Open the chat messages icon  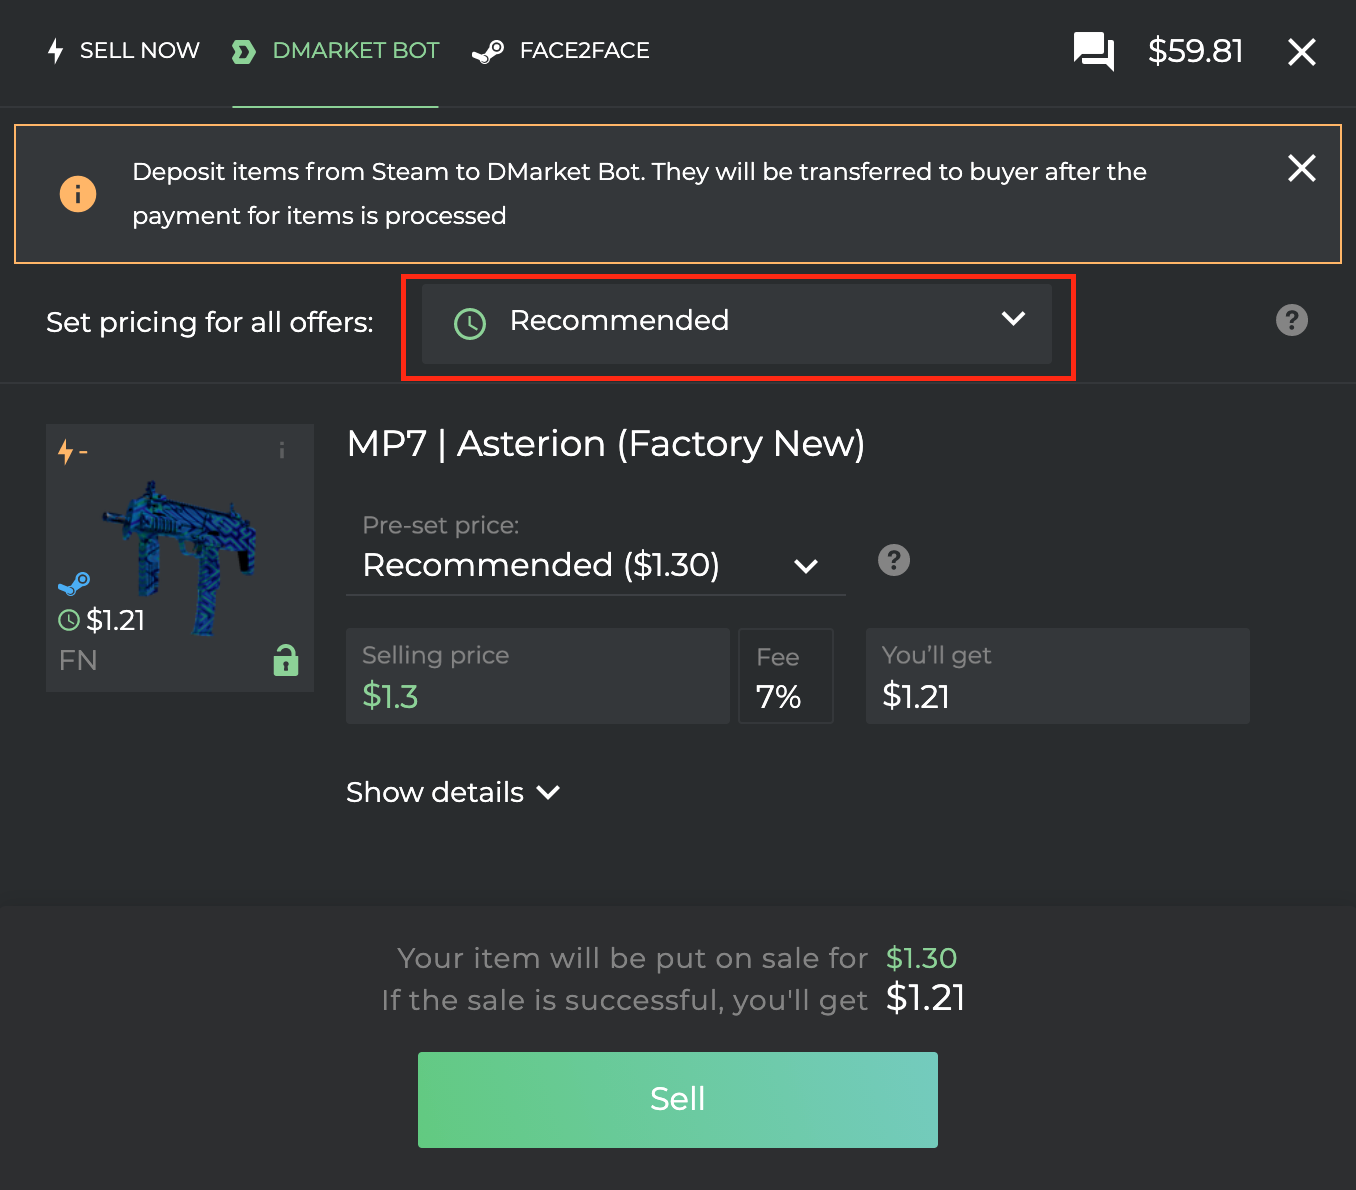pyautogui.click(x=1093, y=51)
